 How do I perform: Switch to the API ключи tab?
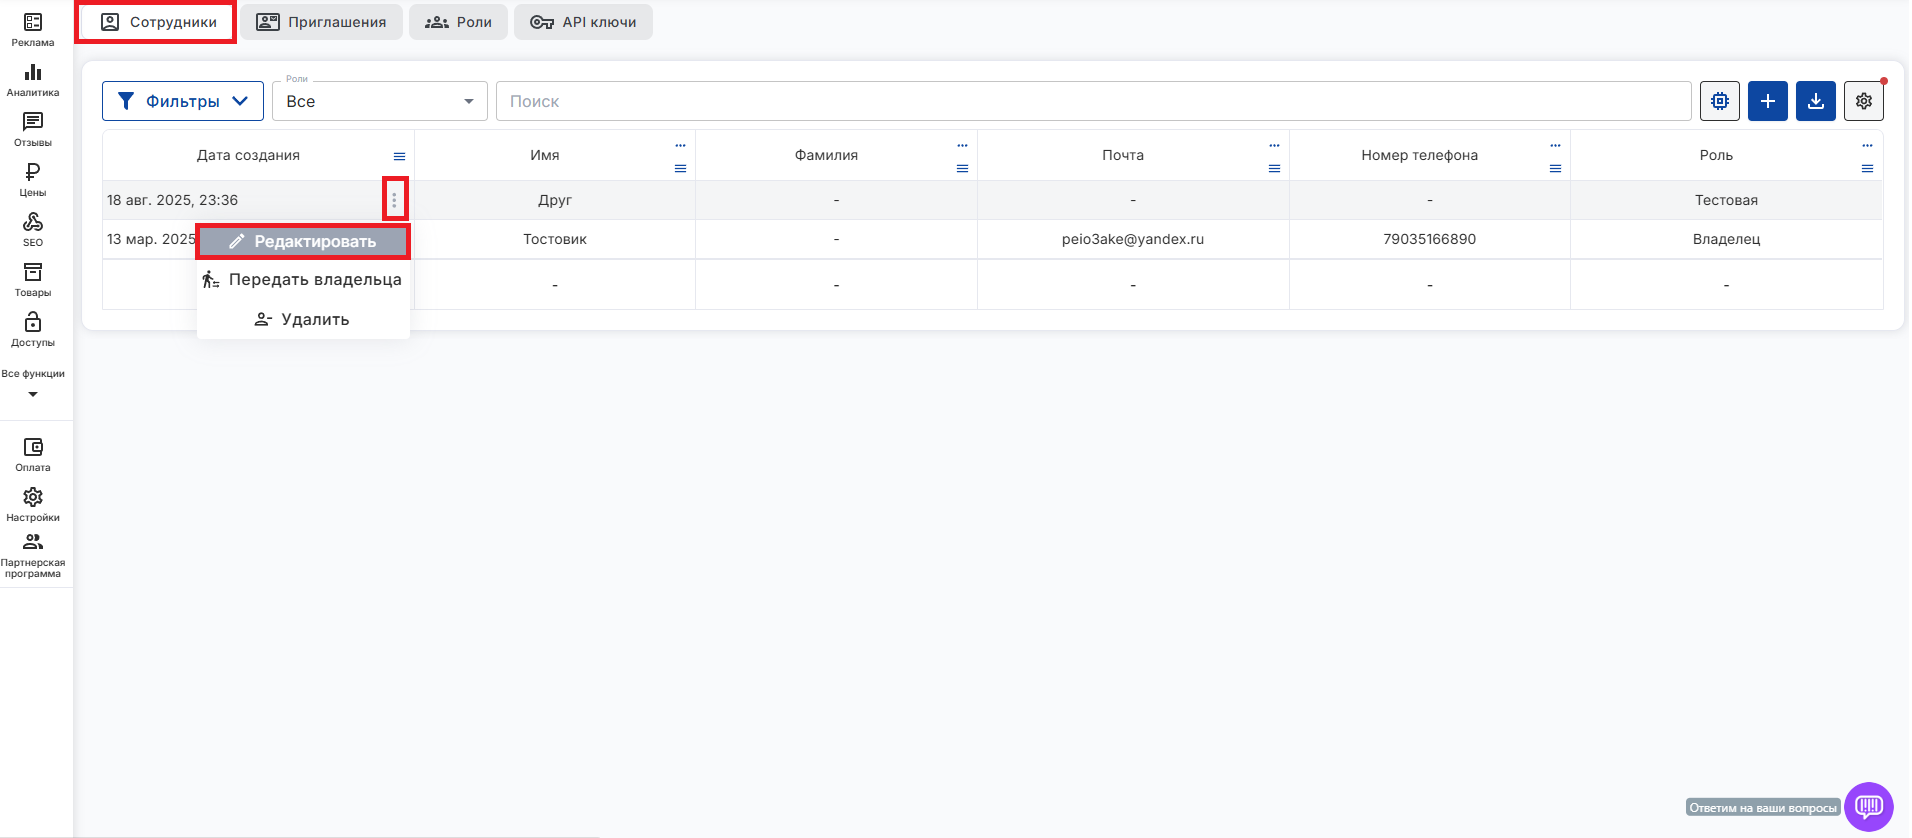click(583, 22)
